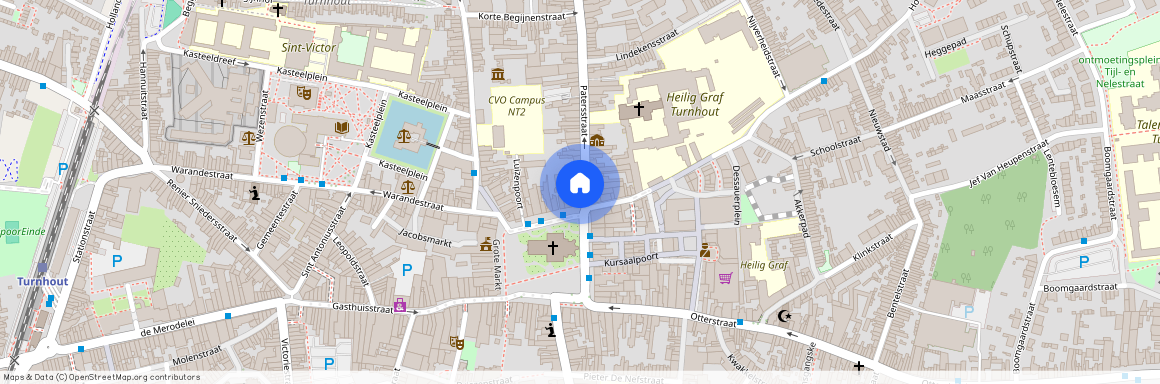Click the brown monument icon beside Grote Markt
This screenshot has width=1160, height=384.
(486, 244)
